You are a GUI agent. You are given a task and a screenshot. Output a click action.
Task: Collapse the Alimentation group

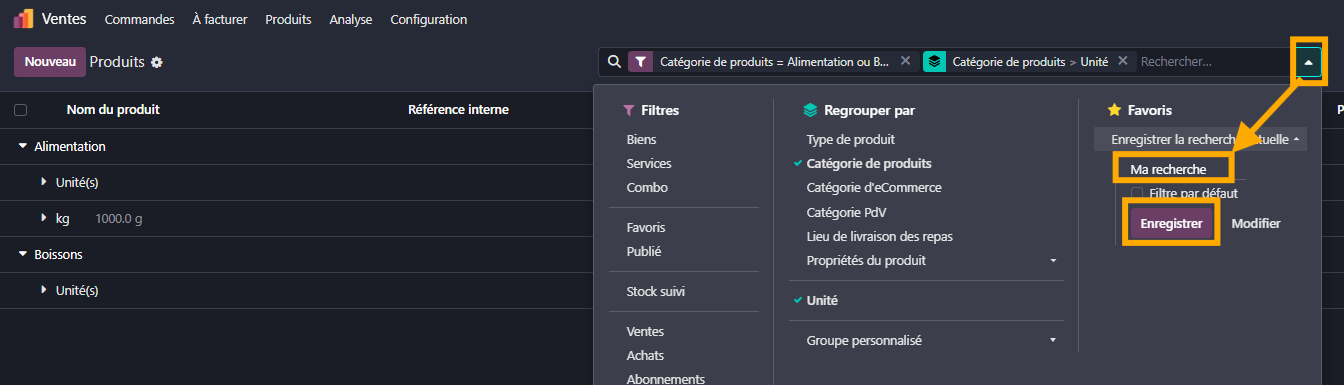click(62, 146)
